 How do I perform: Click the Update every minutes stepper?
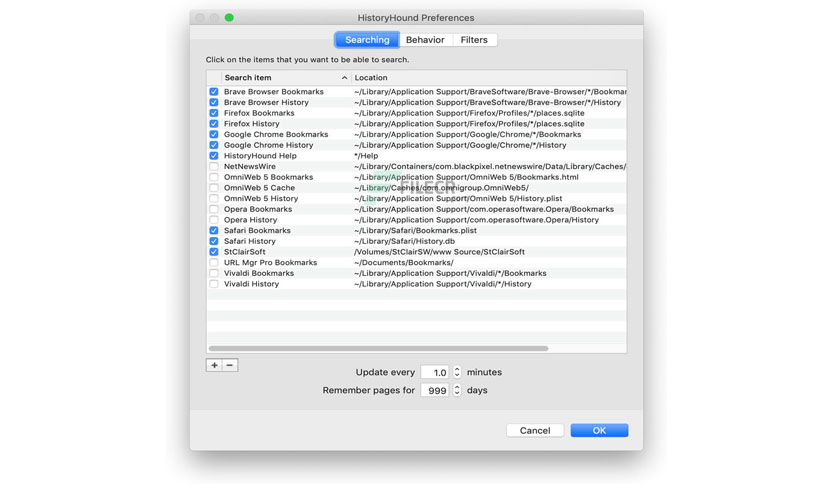pos(457,372)
